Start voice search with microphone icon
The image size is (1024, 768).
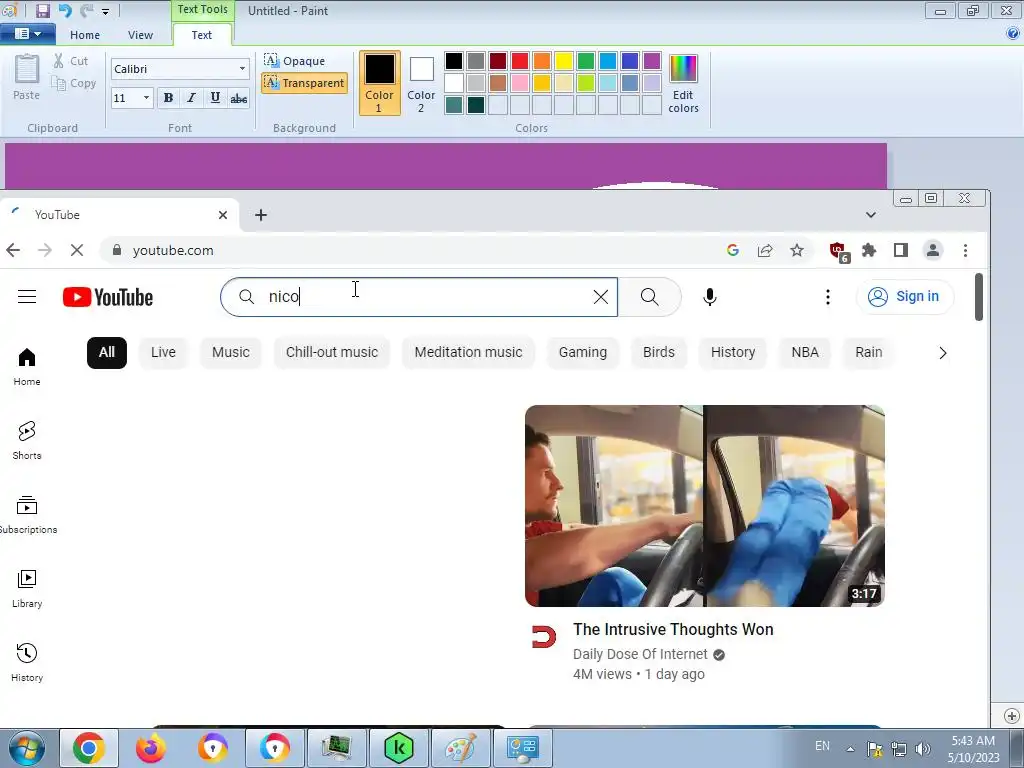(x=710, y=297)
